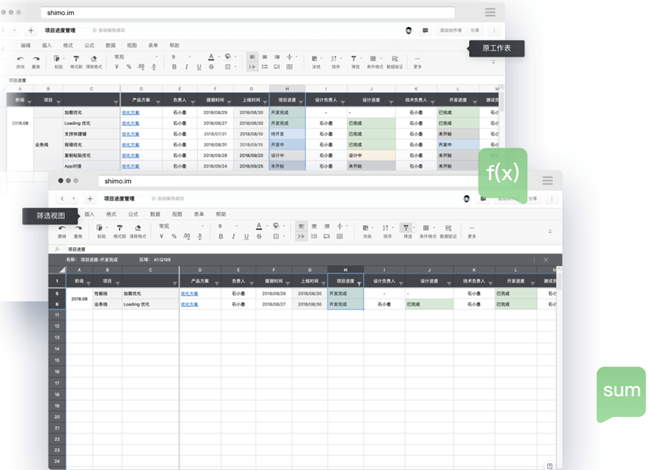The image size is (649, 470).
Task: Click the undo icon in the front window toolbar
Action: tap(63, 227)
